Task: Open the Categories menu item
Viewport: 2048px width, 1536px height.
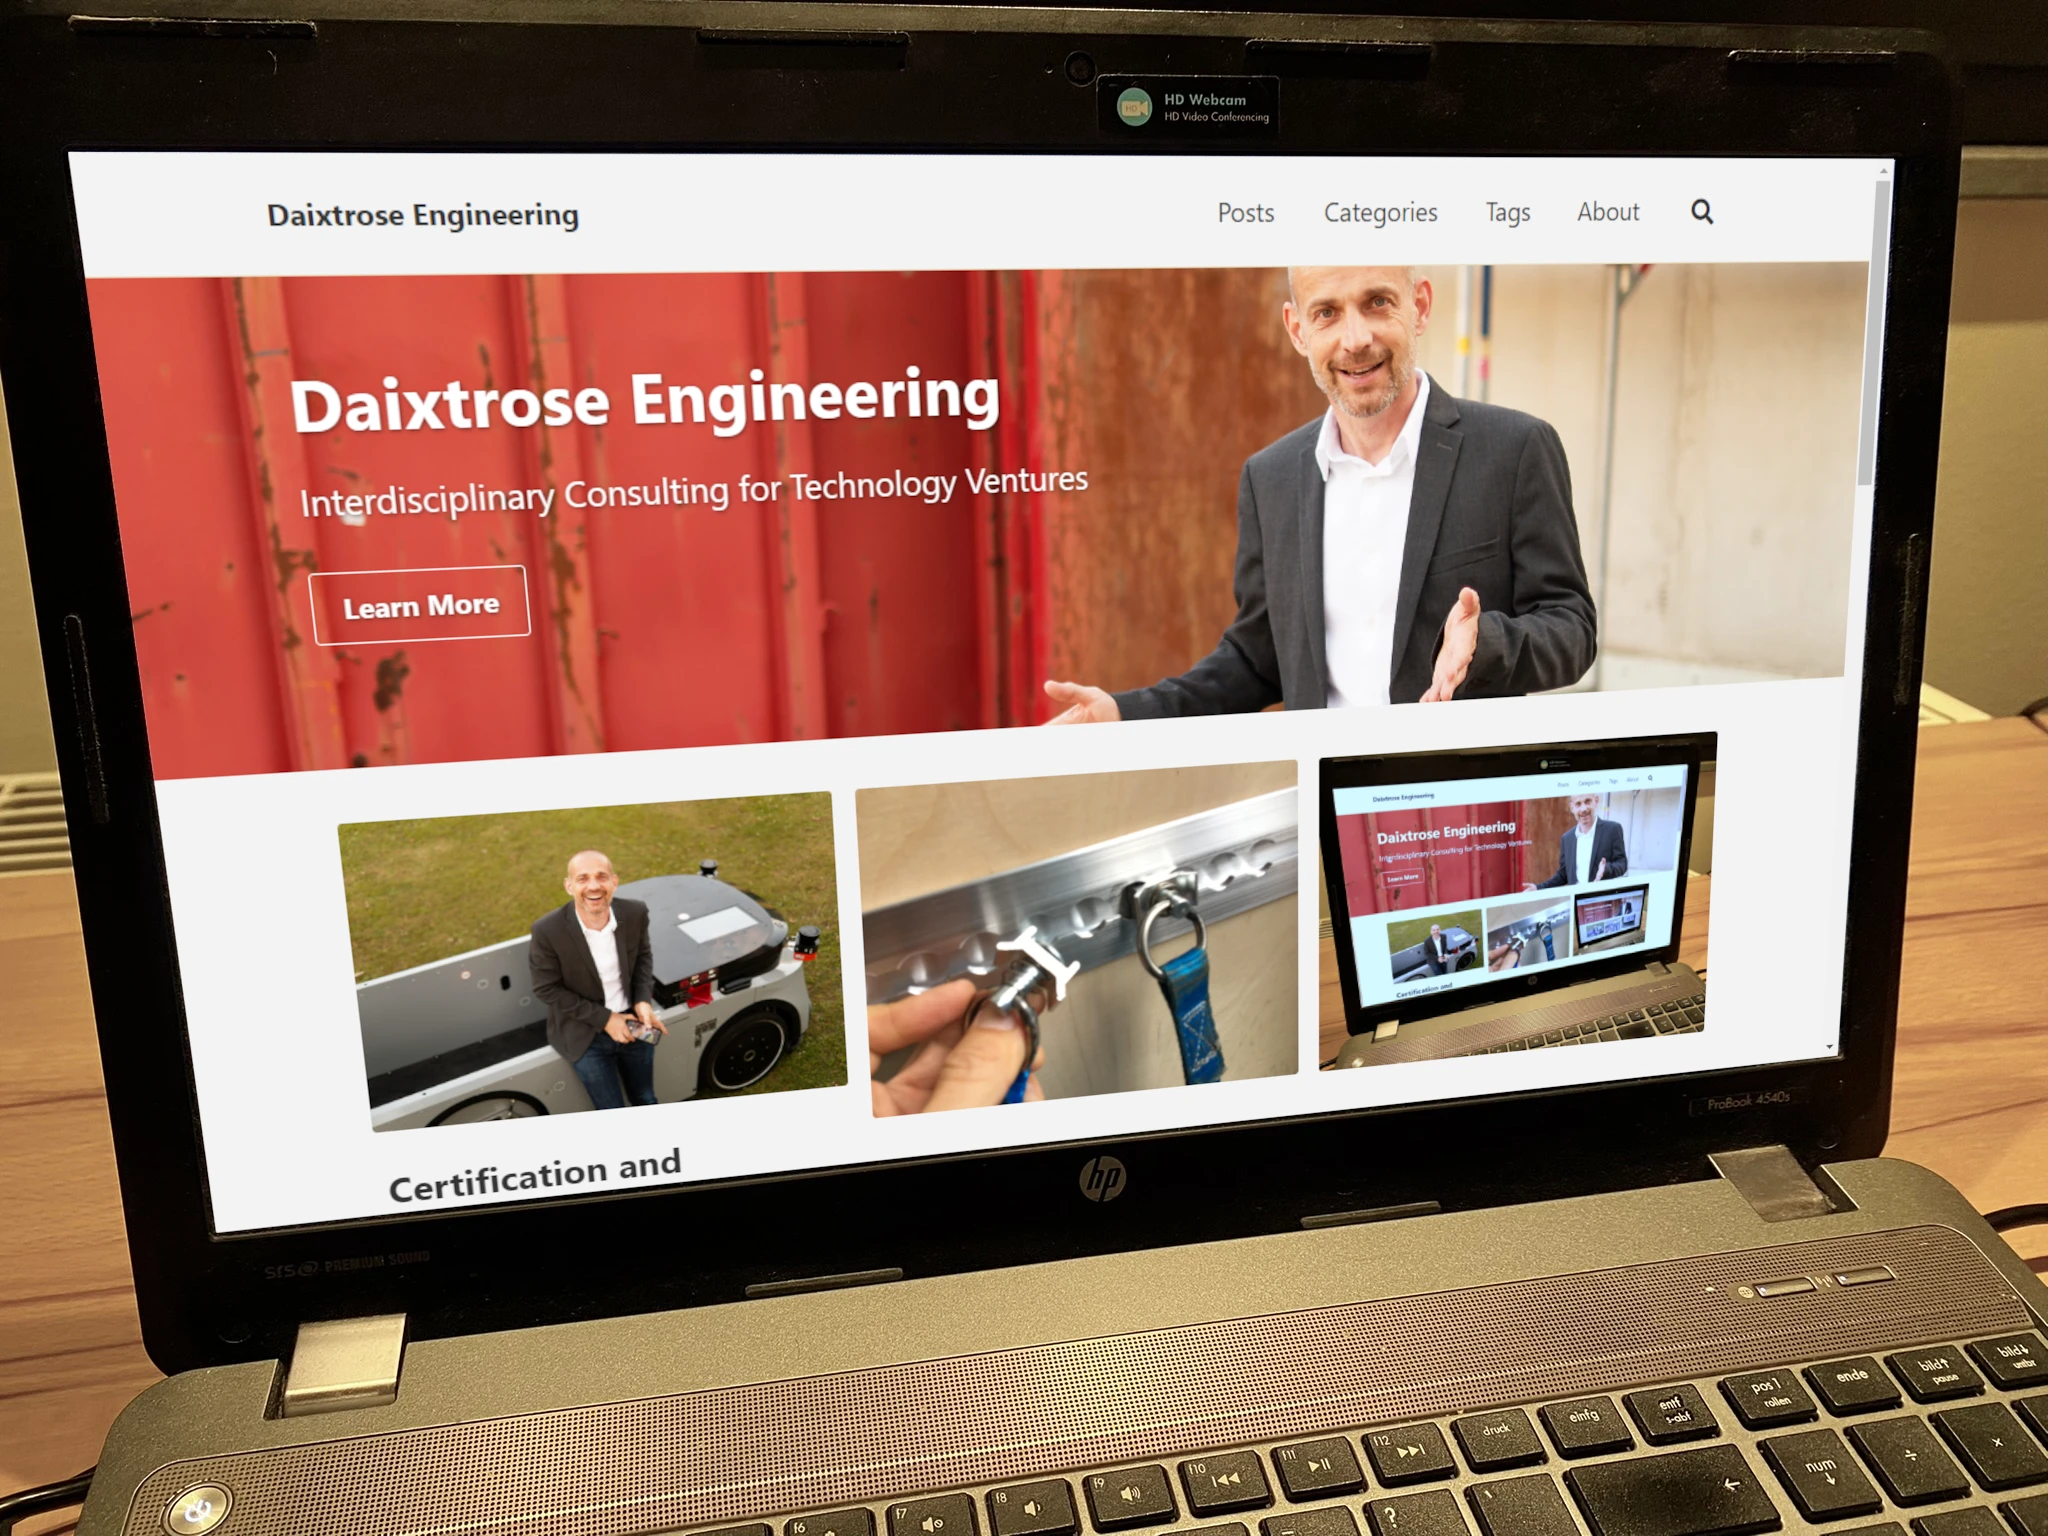Action: 1380,212
